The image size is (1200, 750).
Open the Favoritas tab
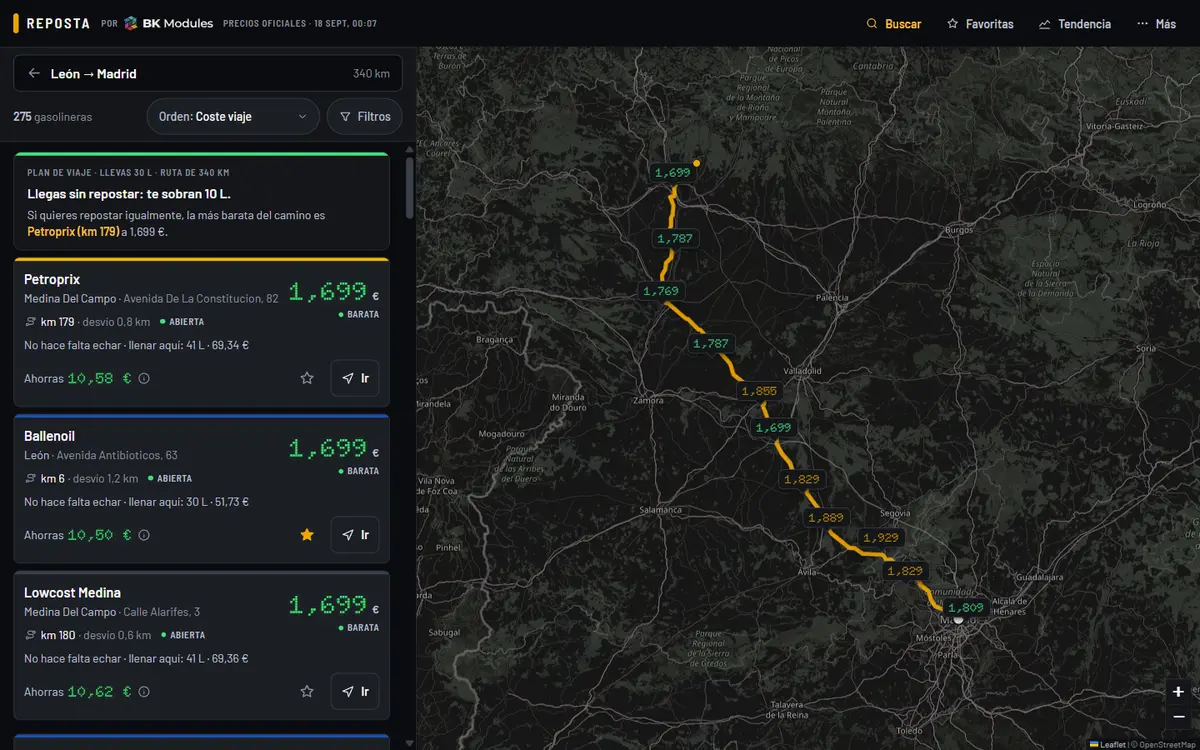[980, 24]
